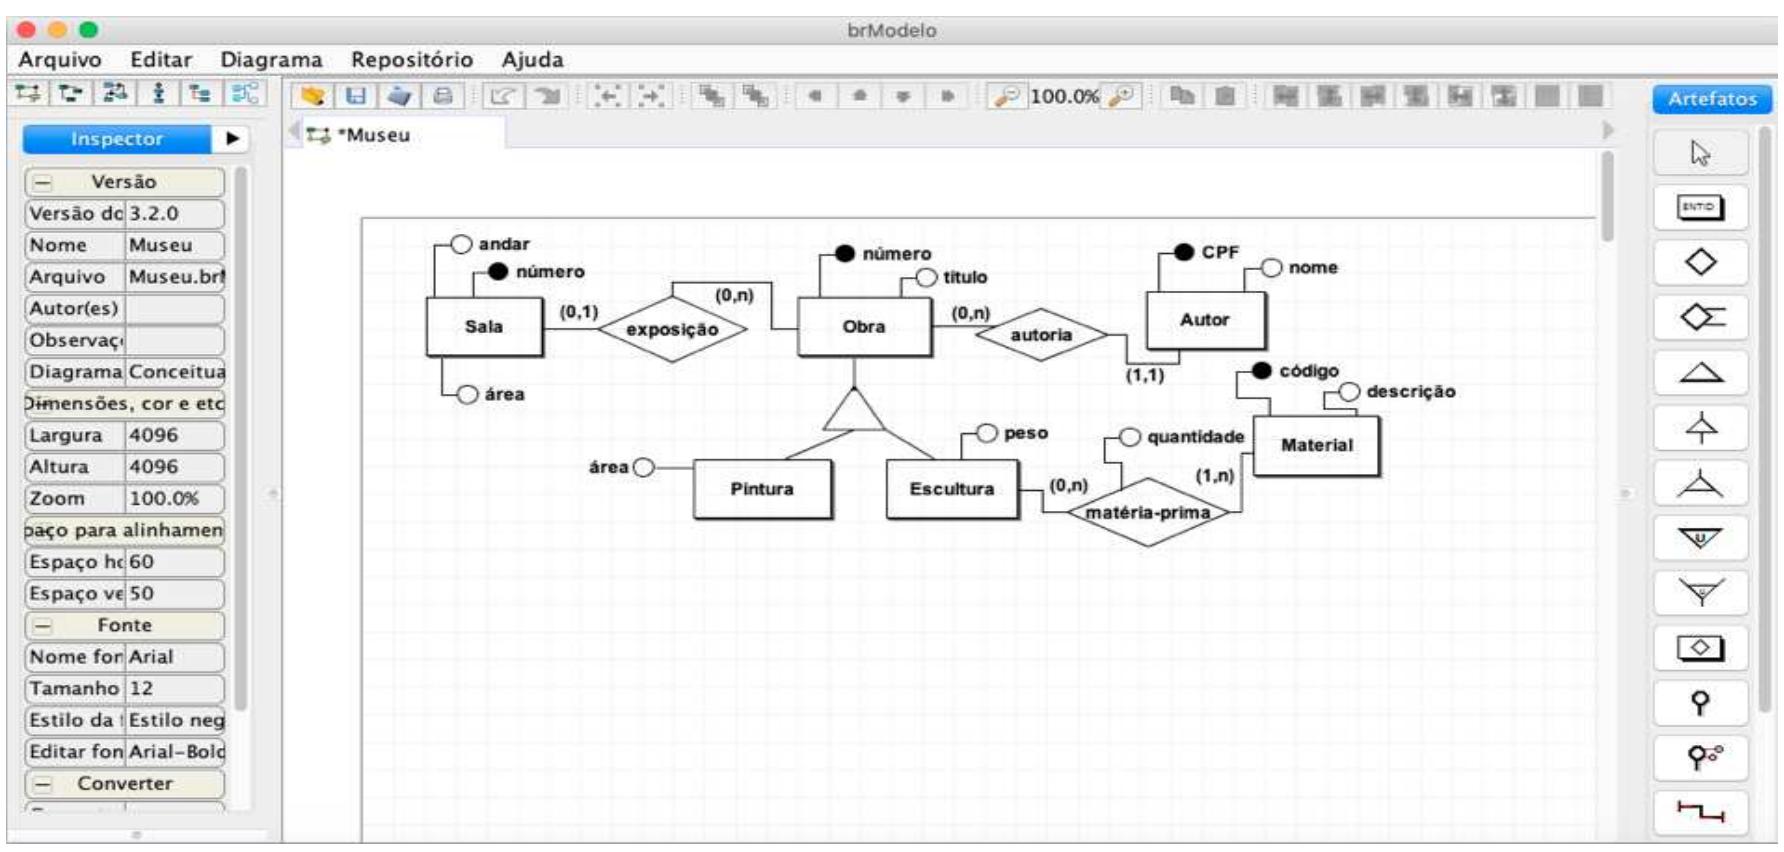Zoom in using the magnifier right of 100.0%
1784x852 pixels.
1122,96
